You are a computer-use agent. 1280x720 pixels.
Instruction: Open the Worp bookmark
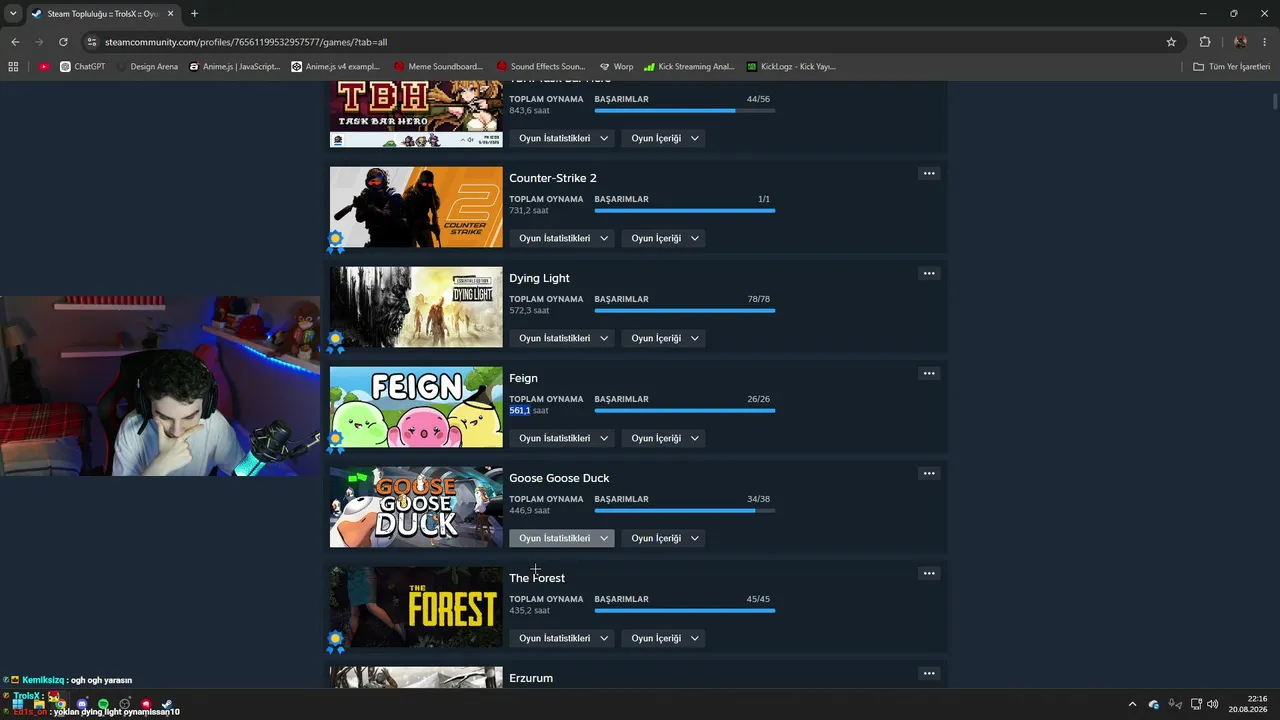[616, 67]
